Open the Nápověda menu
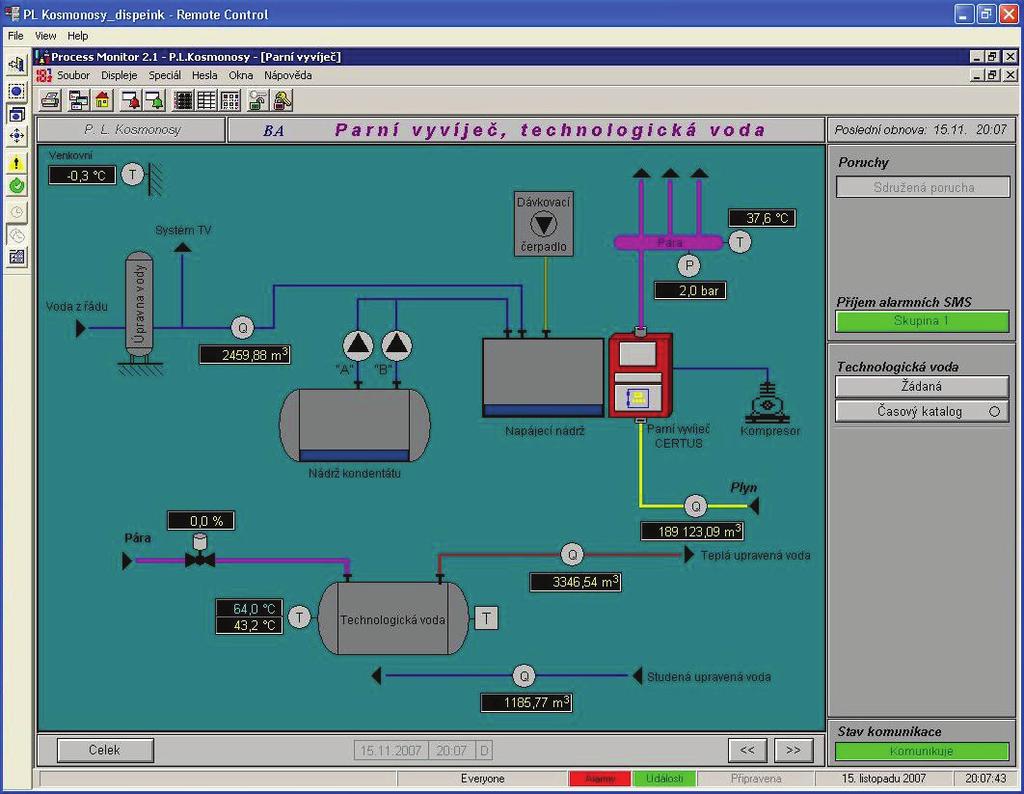1024x794 pixels. [x=287, y=76]
